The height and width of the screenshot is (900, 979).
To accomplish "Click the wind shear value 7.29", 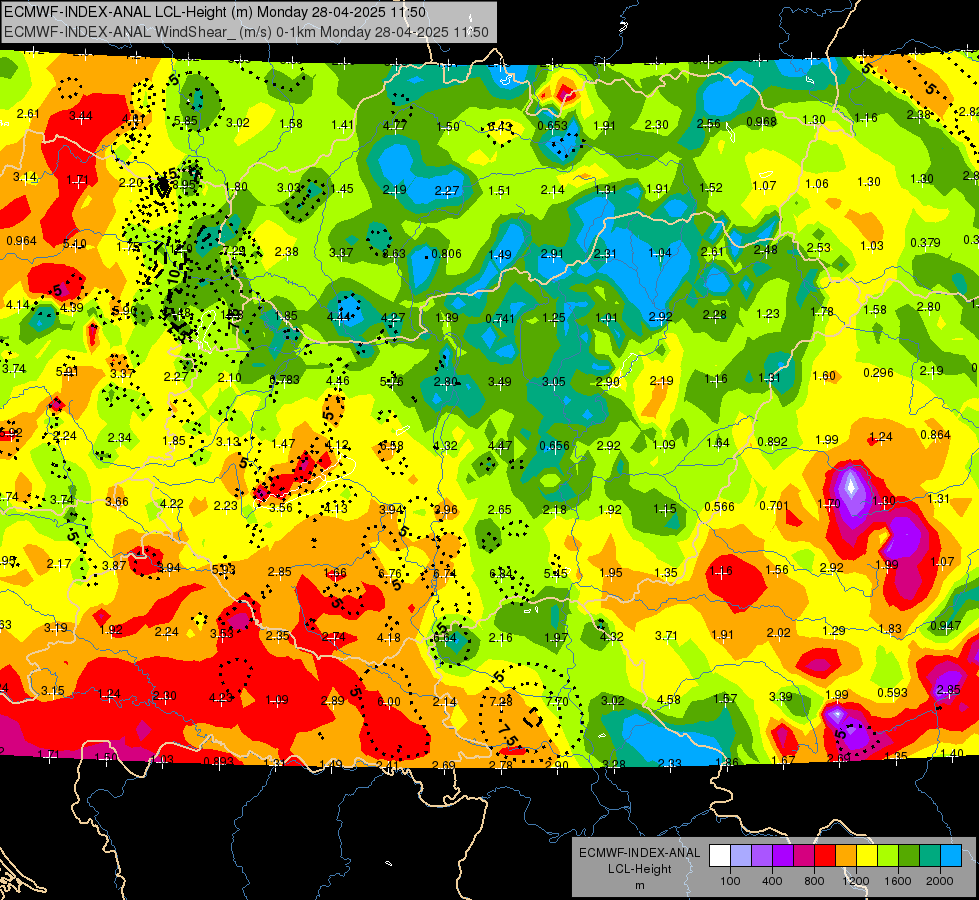I will pyautogui.click(x=234, y=250).
